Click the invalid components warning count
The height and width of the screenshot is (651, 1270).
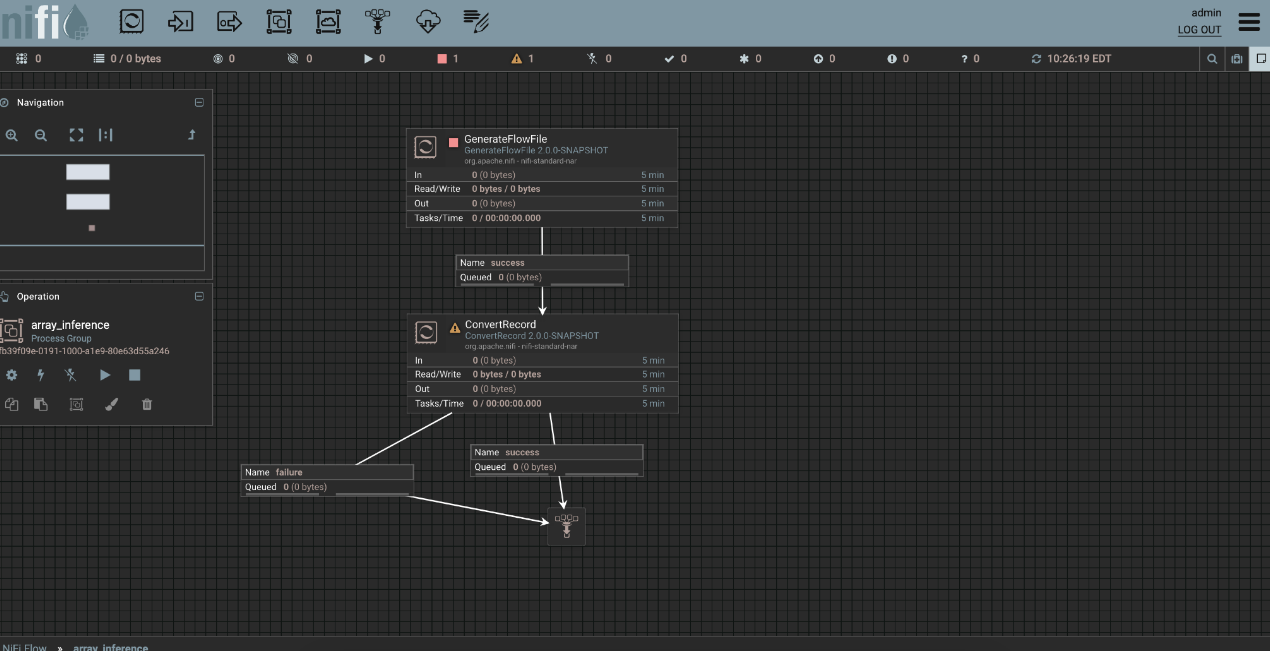(523, 59)
